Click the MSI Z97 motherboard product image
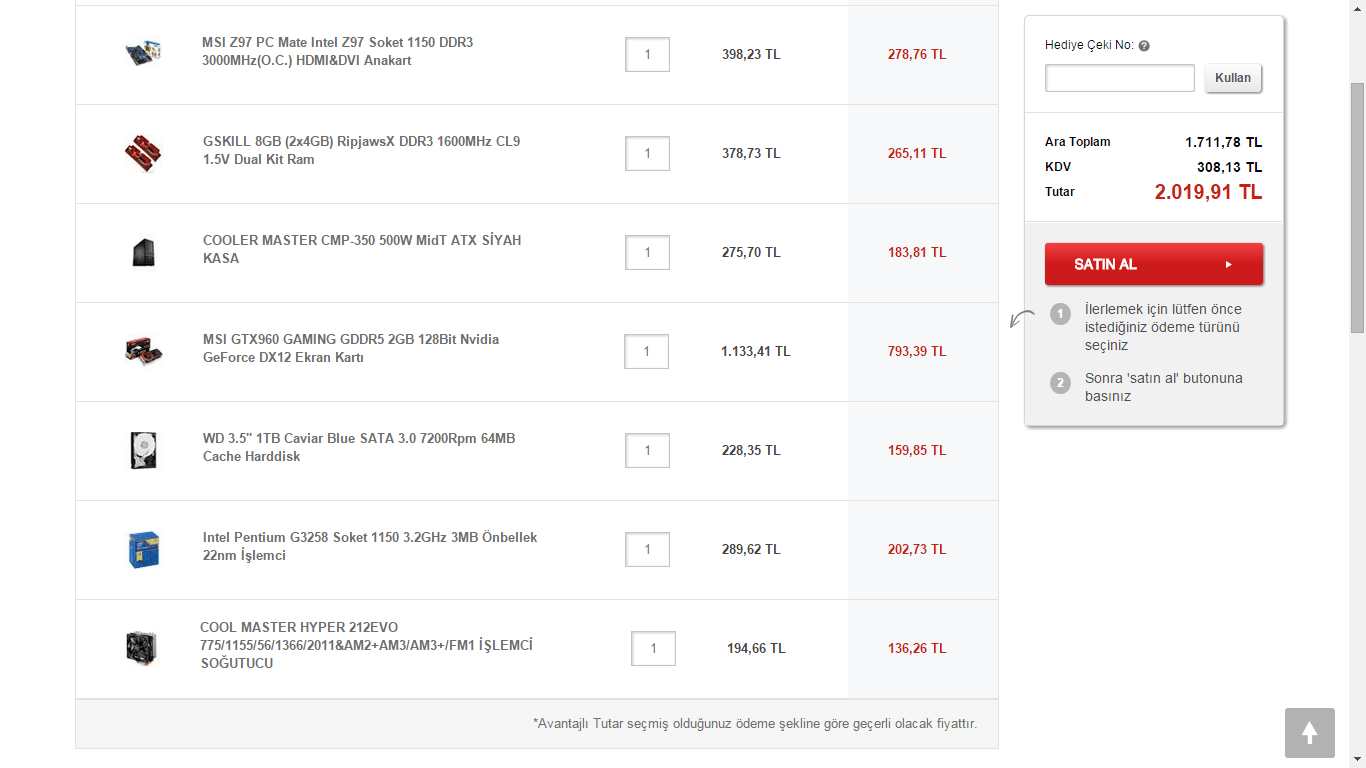 coord(143,53)
